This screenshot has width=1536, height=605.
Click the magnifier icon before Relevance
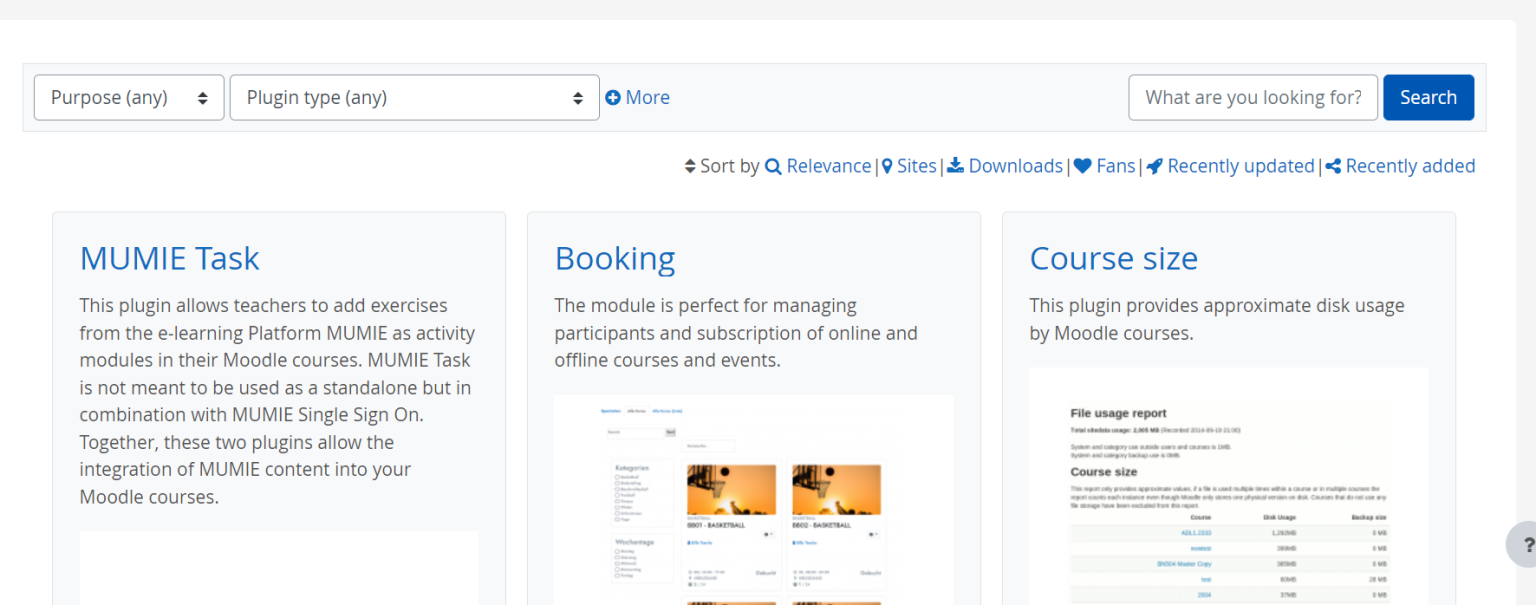[x=773, y=166]
